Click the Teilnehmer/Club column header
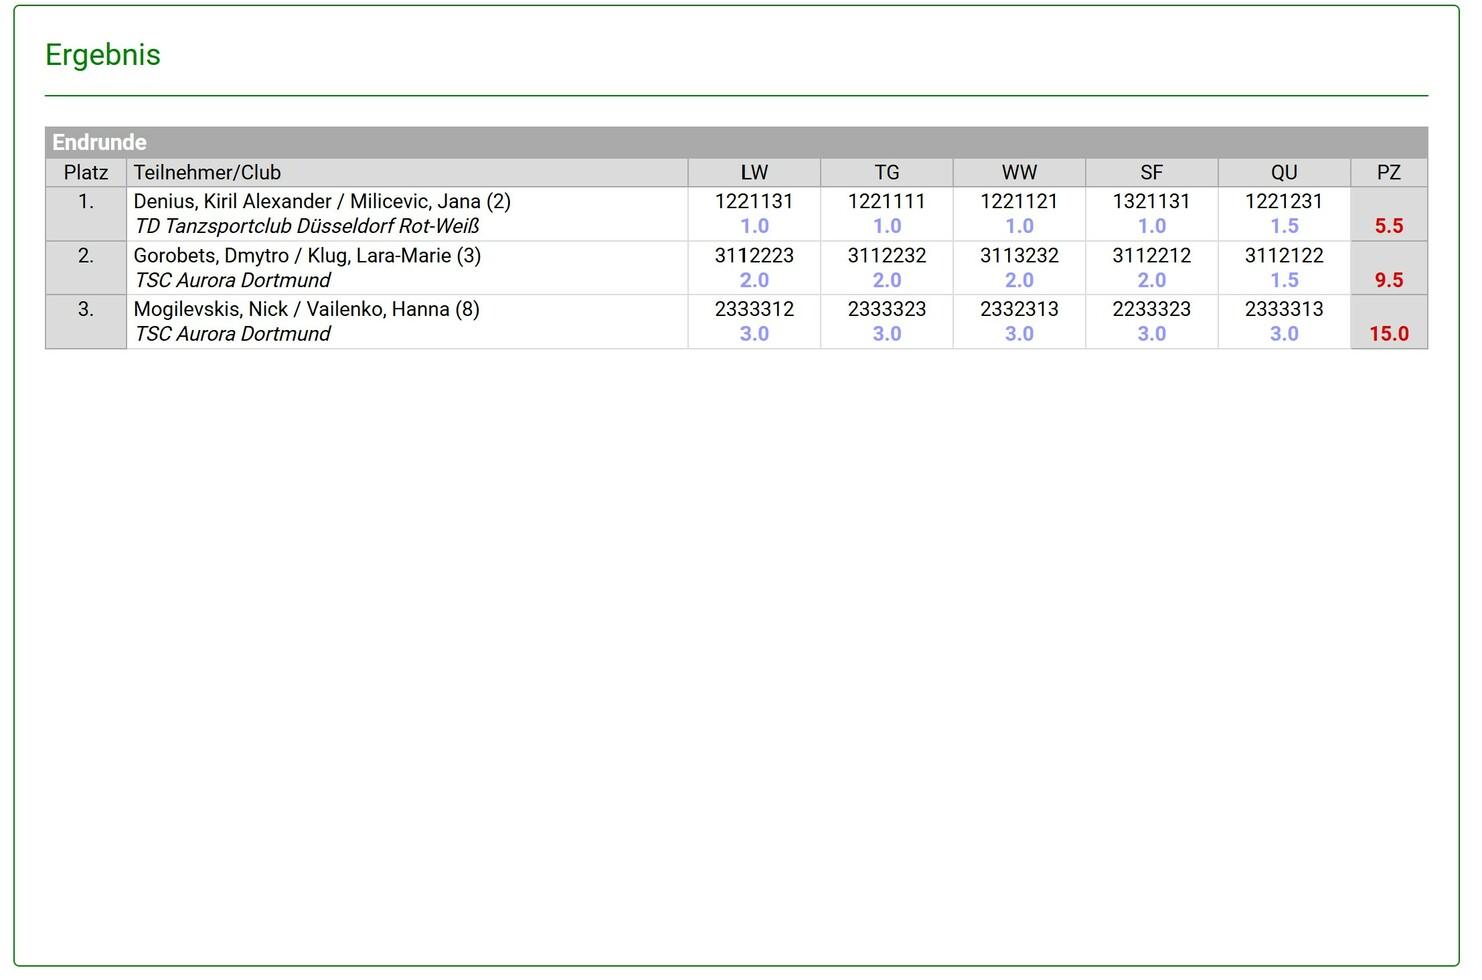Image resolution: width=1482 pixels, height=980 pixels. pyautogui.click(x=207, y=172)
